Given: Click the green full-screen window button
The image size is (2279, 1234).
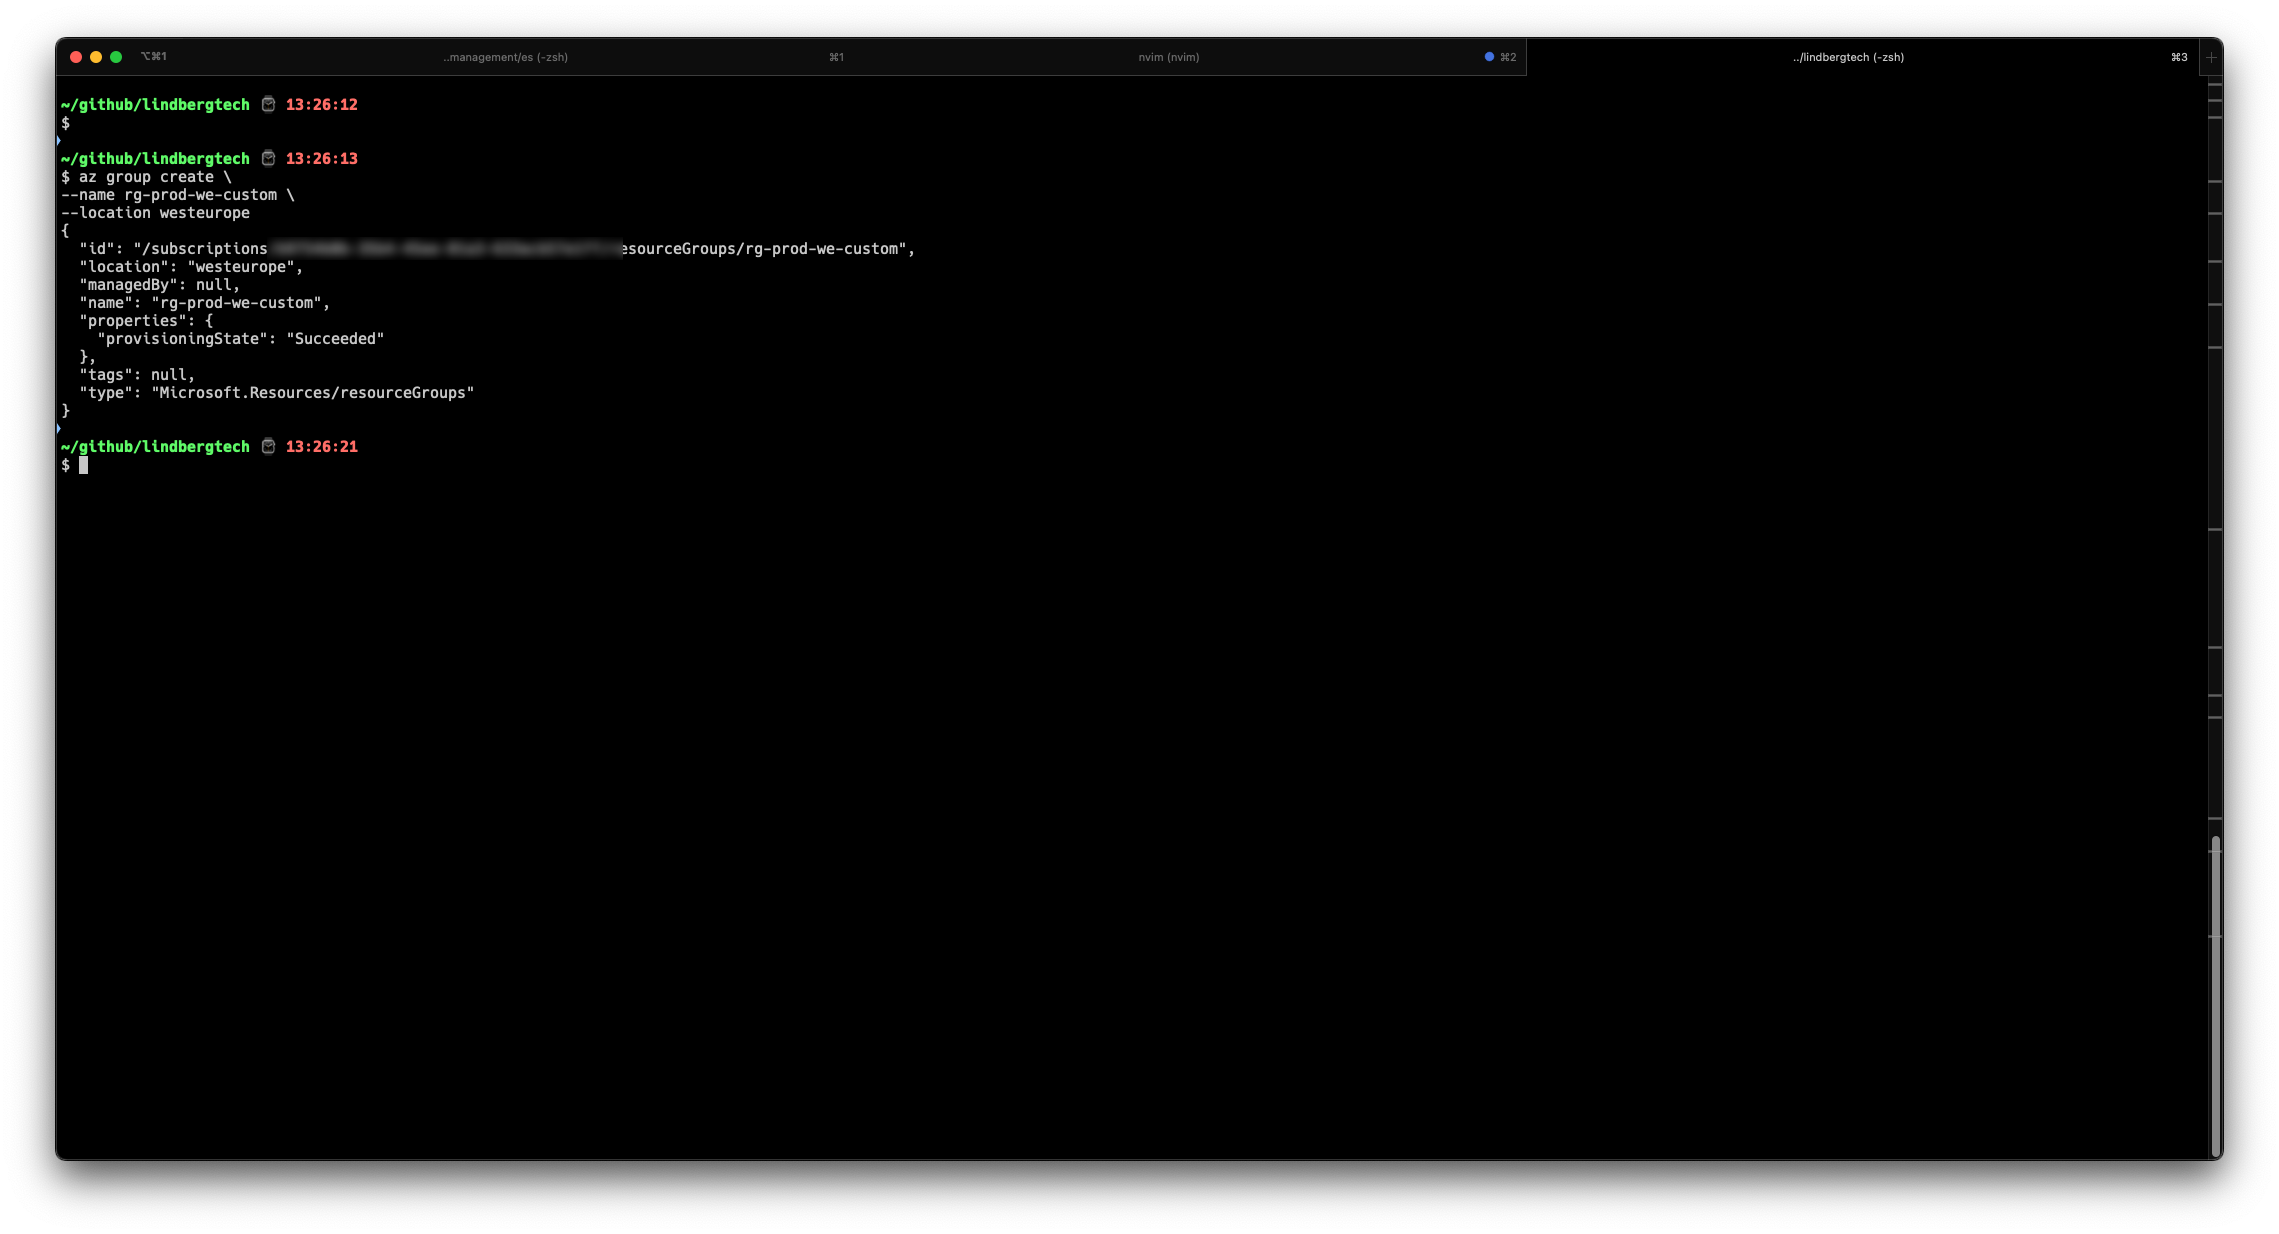Looking at the screenshot, I should pos(116,57).
